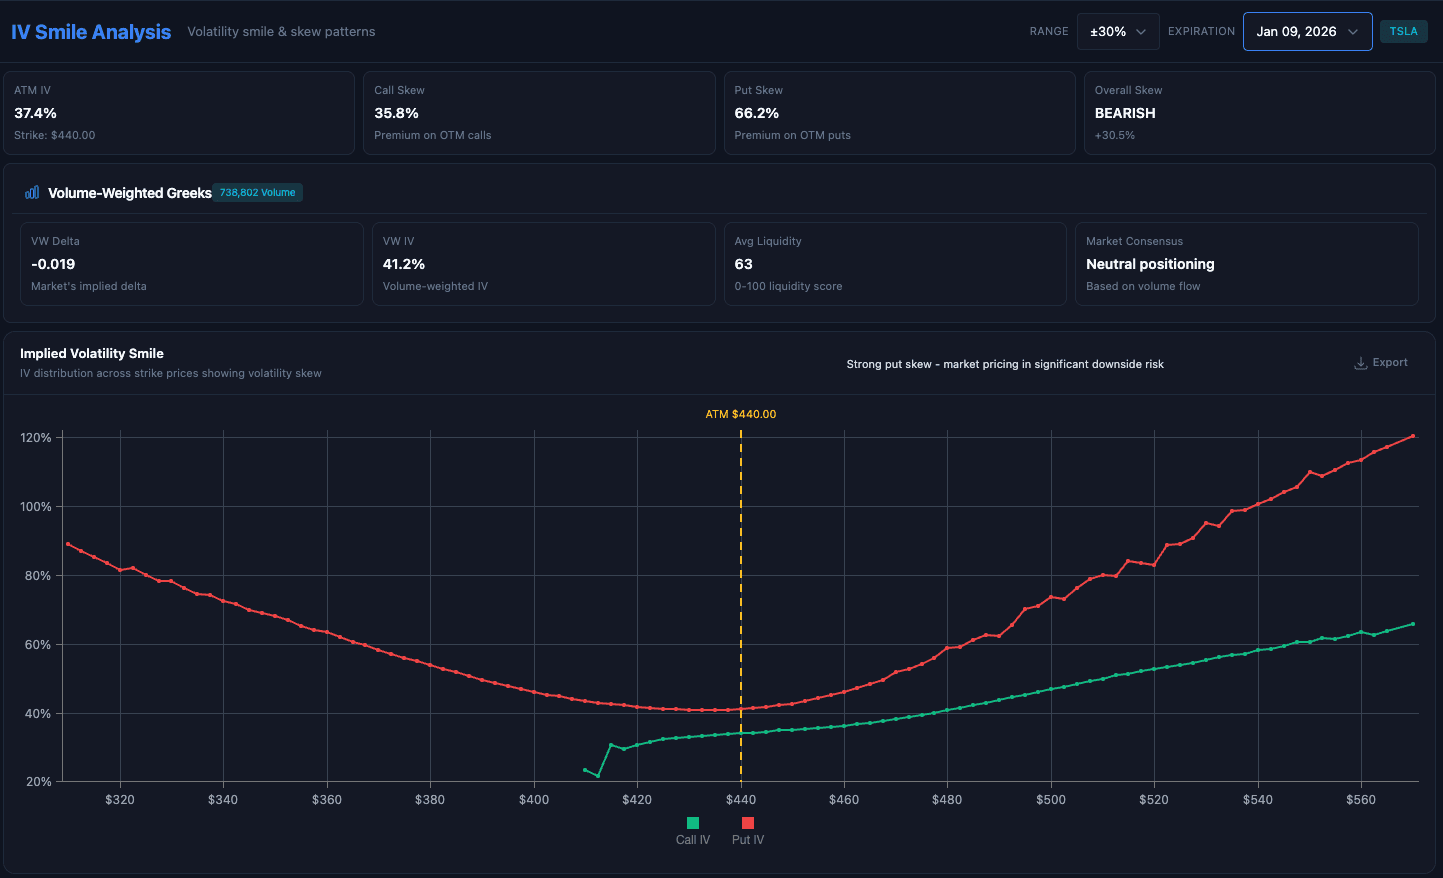Viewport: 1443px width, 878px height.
Task: Click the Premium on OTM puts caption
Action: coord(793,135)
